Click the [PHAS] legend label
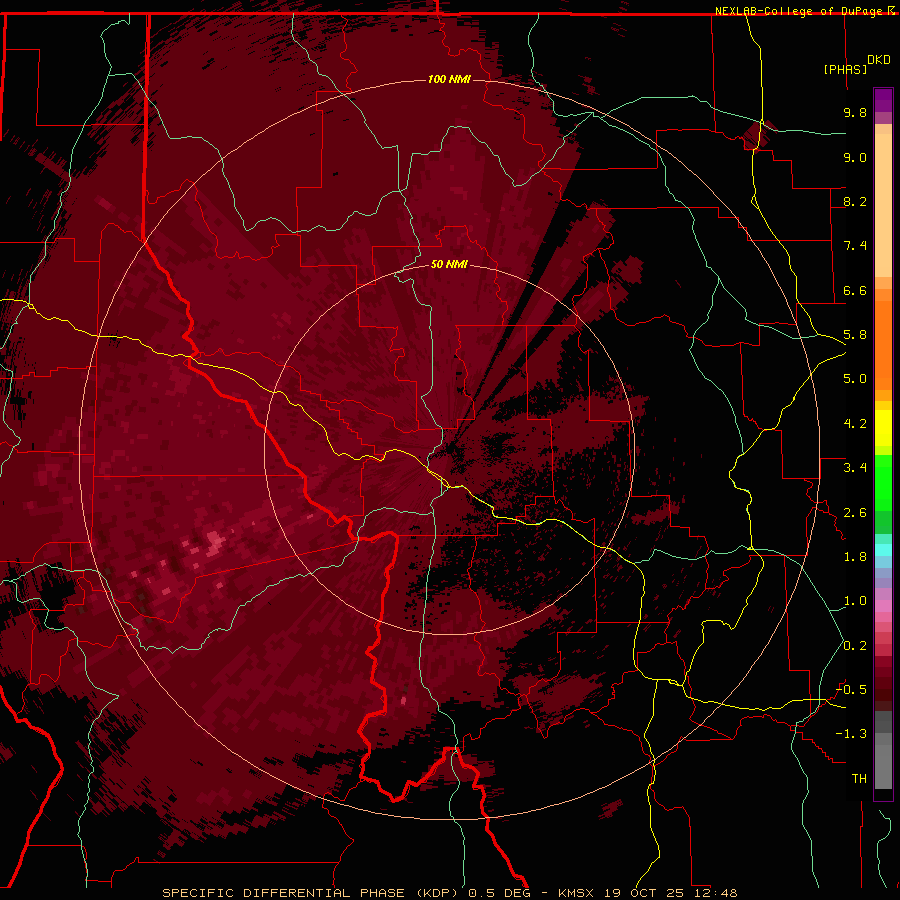 (845, 70)
